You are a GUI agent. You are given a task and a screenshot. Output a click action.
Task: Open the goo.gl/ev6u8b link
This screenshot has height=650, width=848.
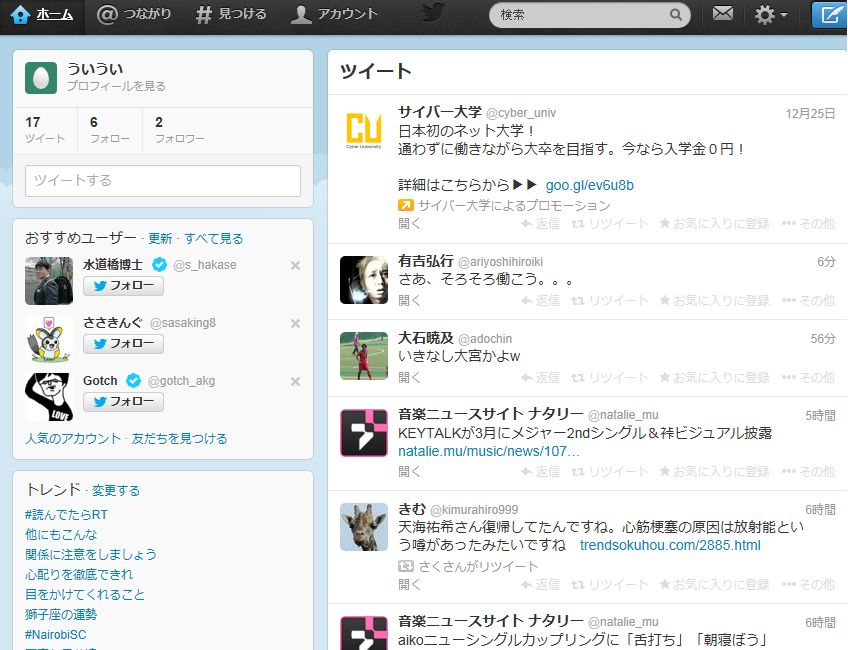tap(589, 185)
